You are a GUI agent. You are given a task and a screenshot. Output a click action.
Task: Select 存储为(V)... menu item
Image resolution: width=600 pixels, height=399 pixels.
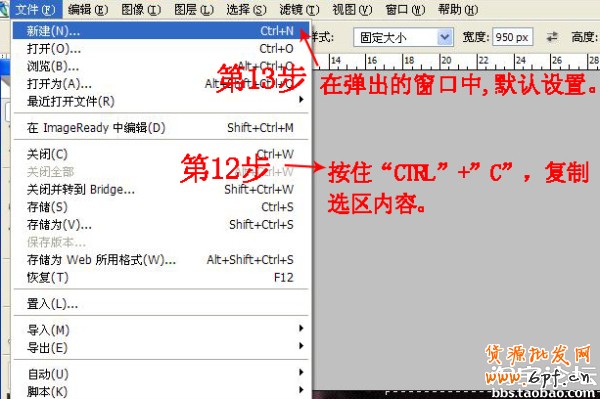point(161,225)
